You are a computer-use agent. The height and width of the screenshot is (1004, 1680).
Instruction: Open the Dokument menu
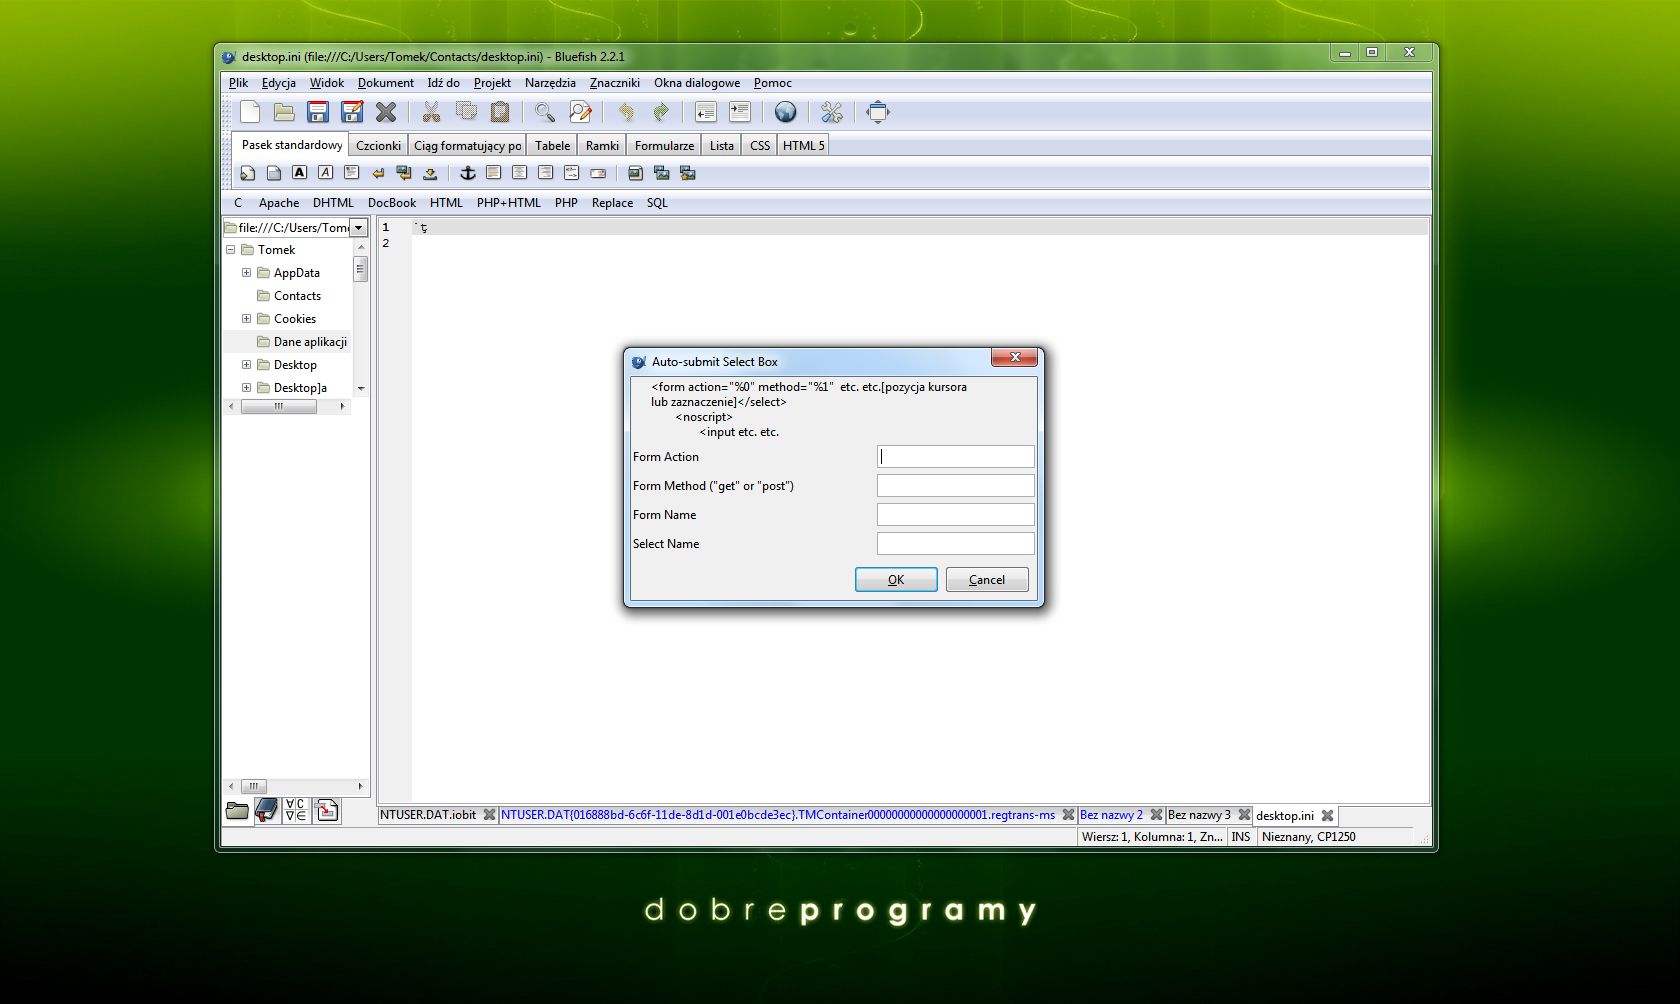tap(386, 83)
